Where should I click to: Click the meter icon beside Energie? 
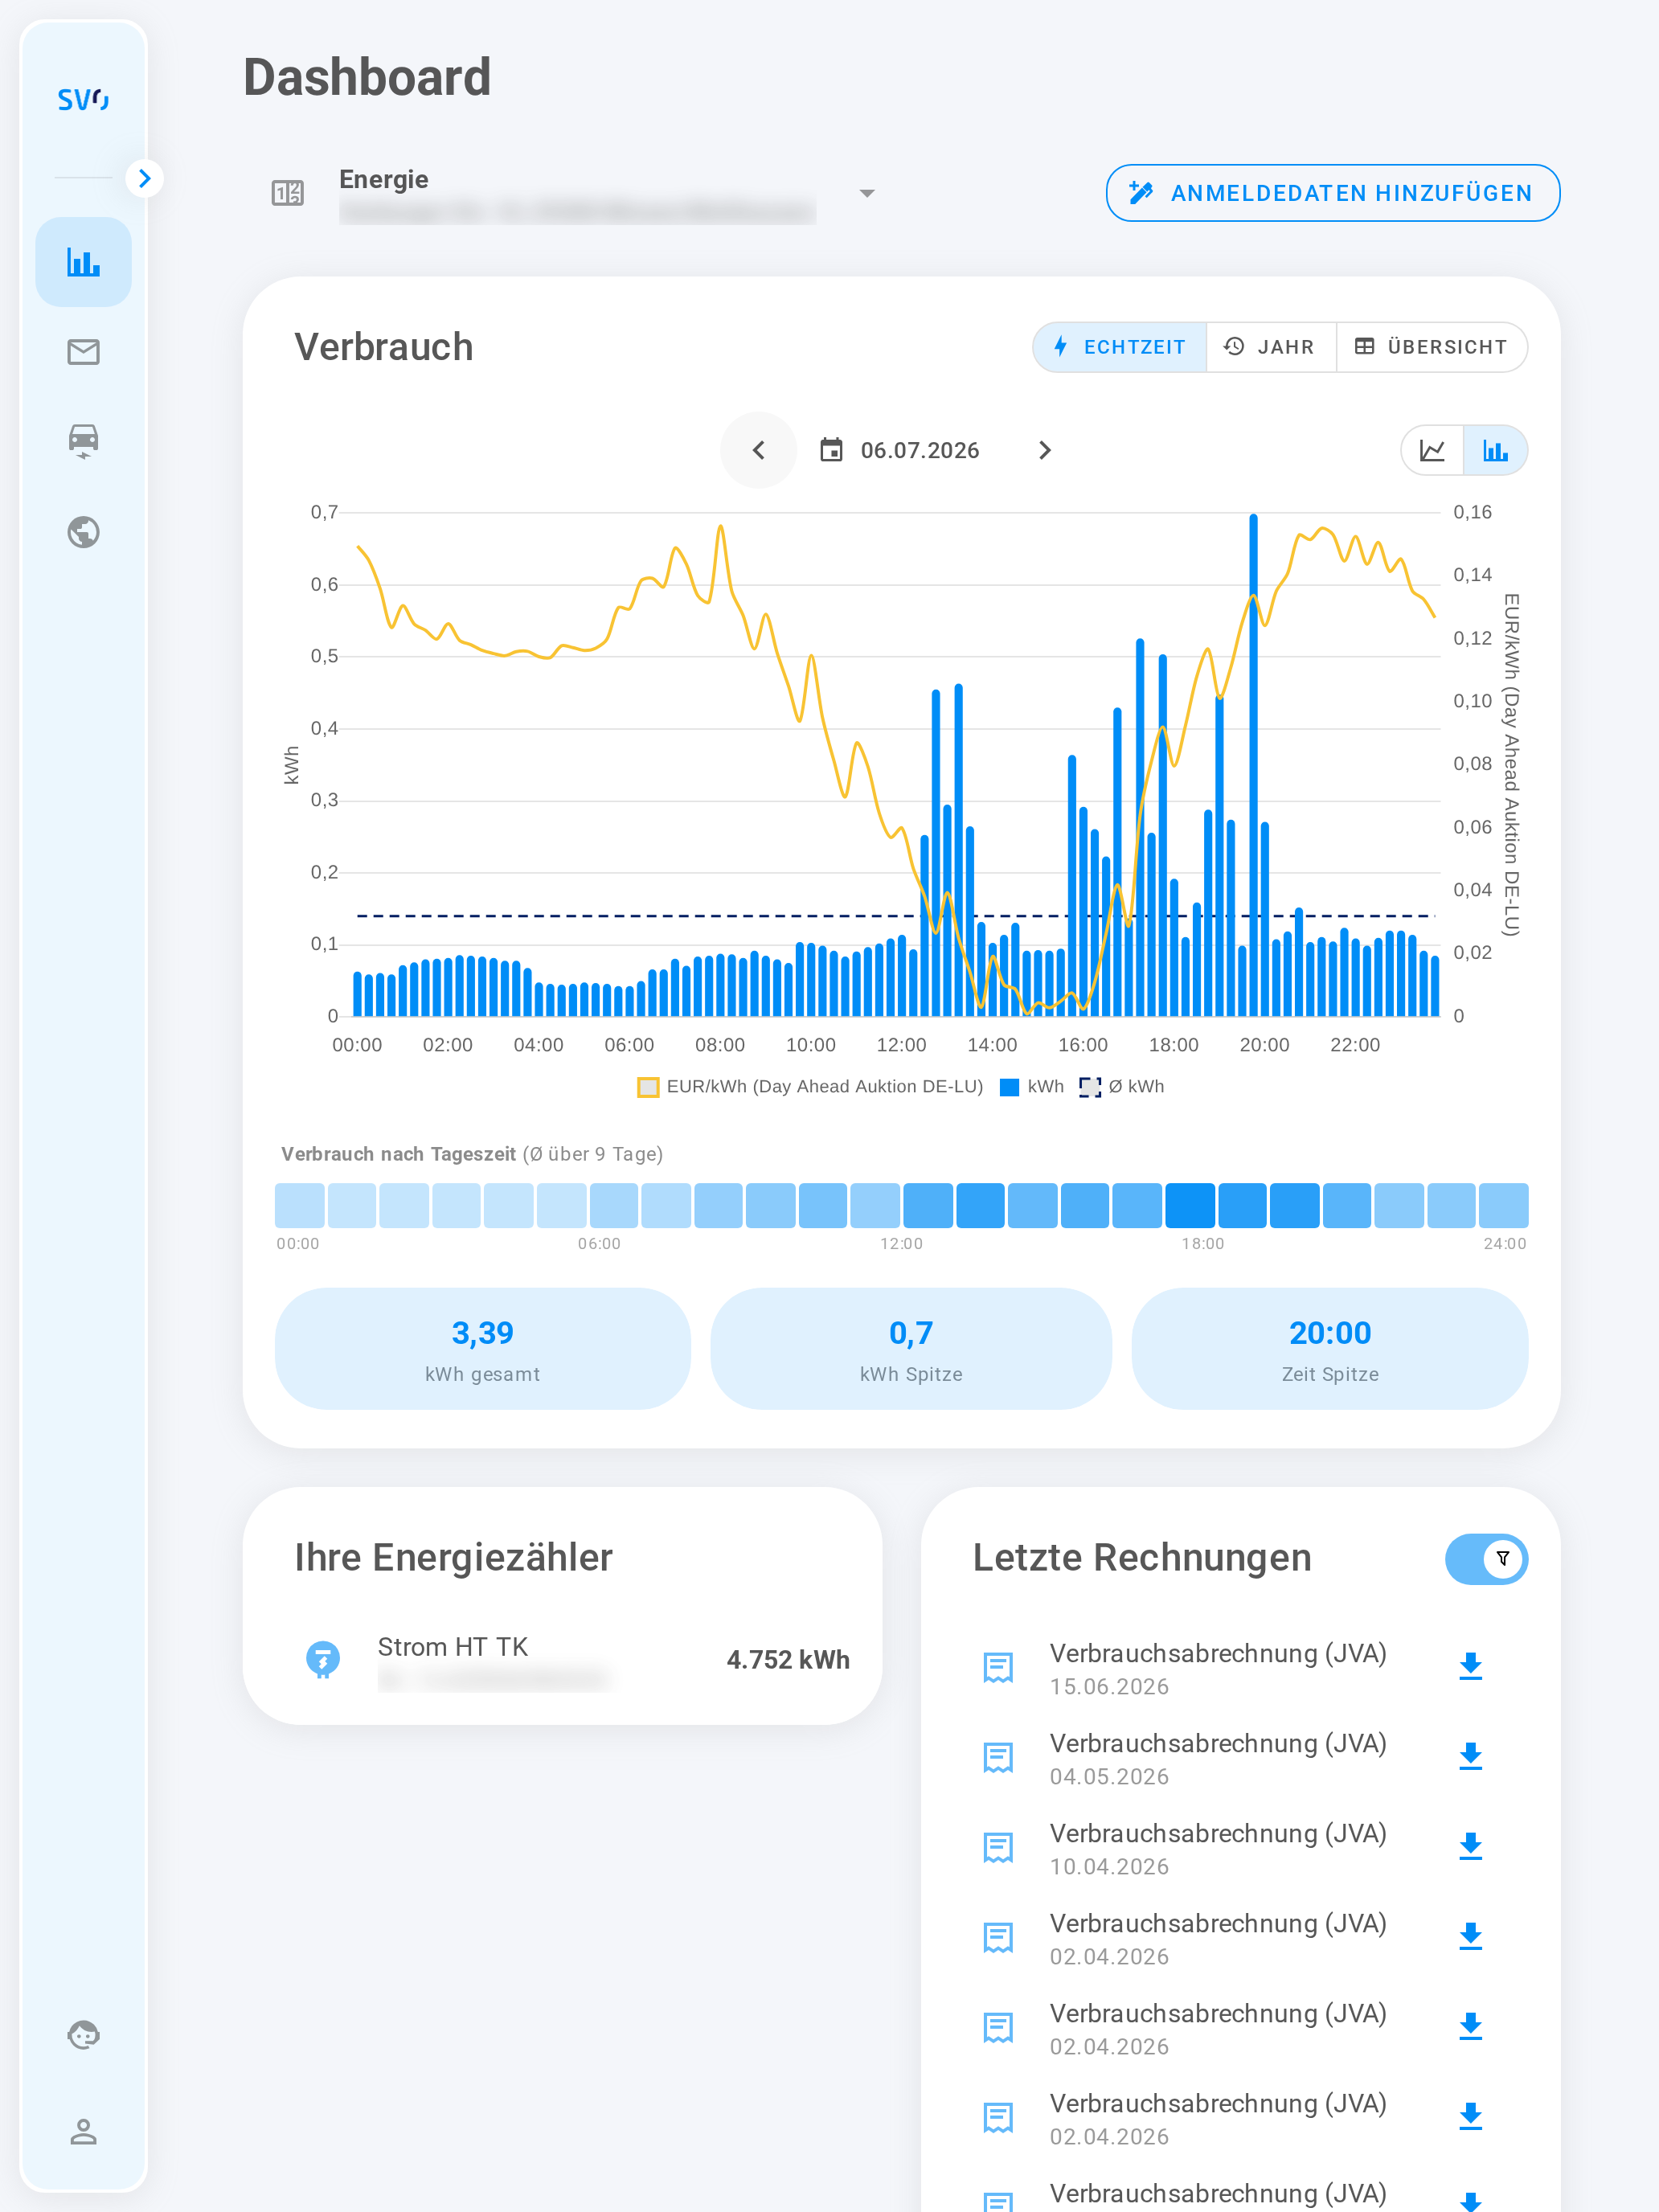(x=288, y=193)
